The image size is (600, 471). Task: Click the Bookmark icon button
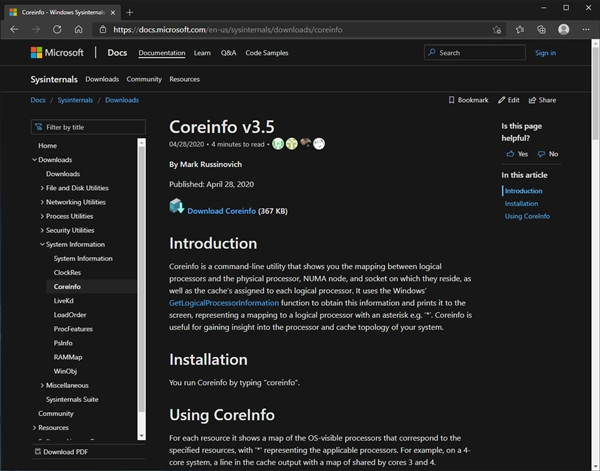click(468, 100)
